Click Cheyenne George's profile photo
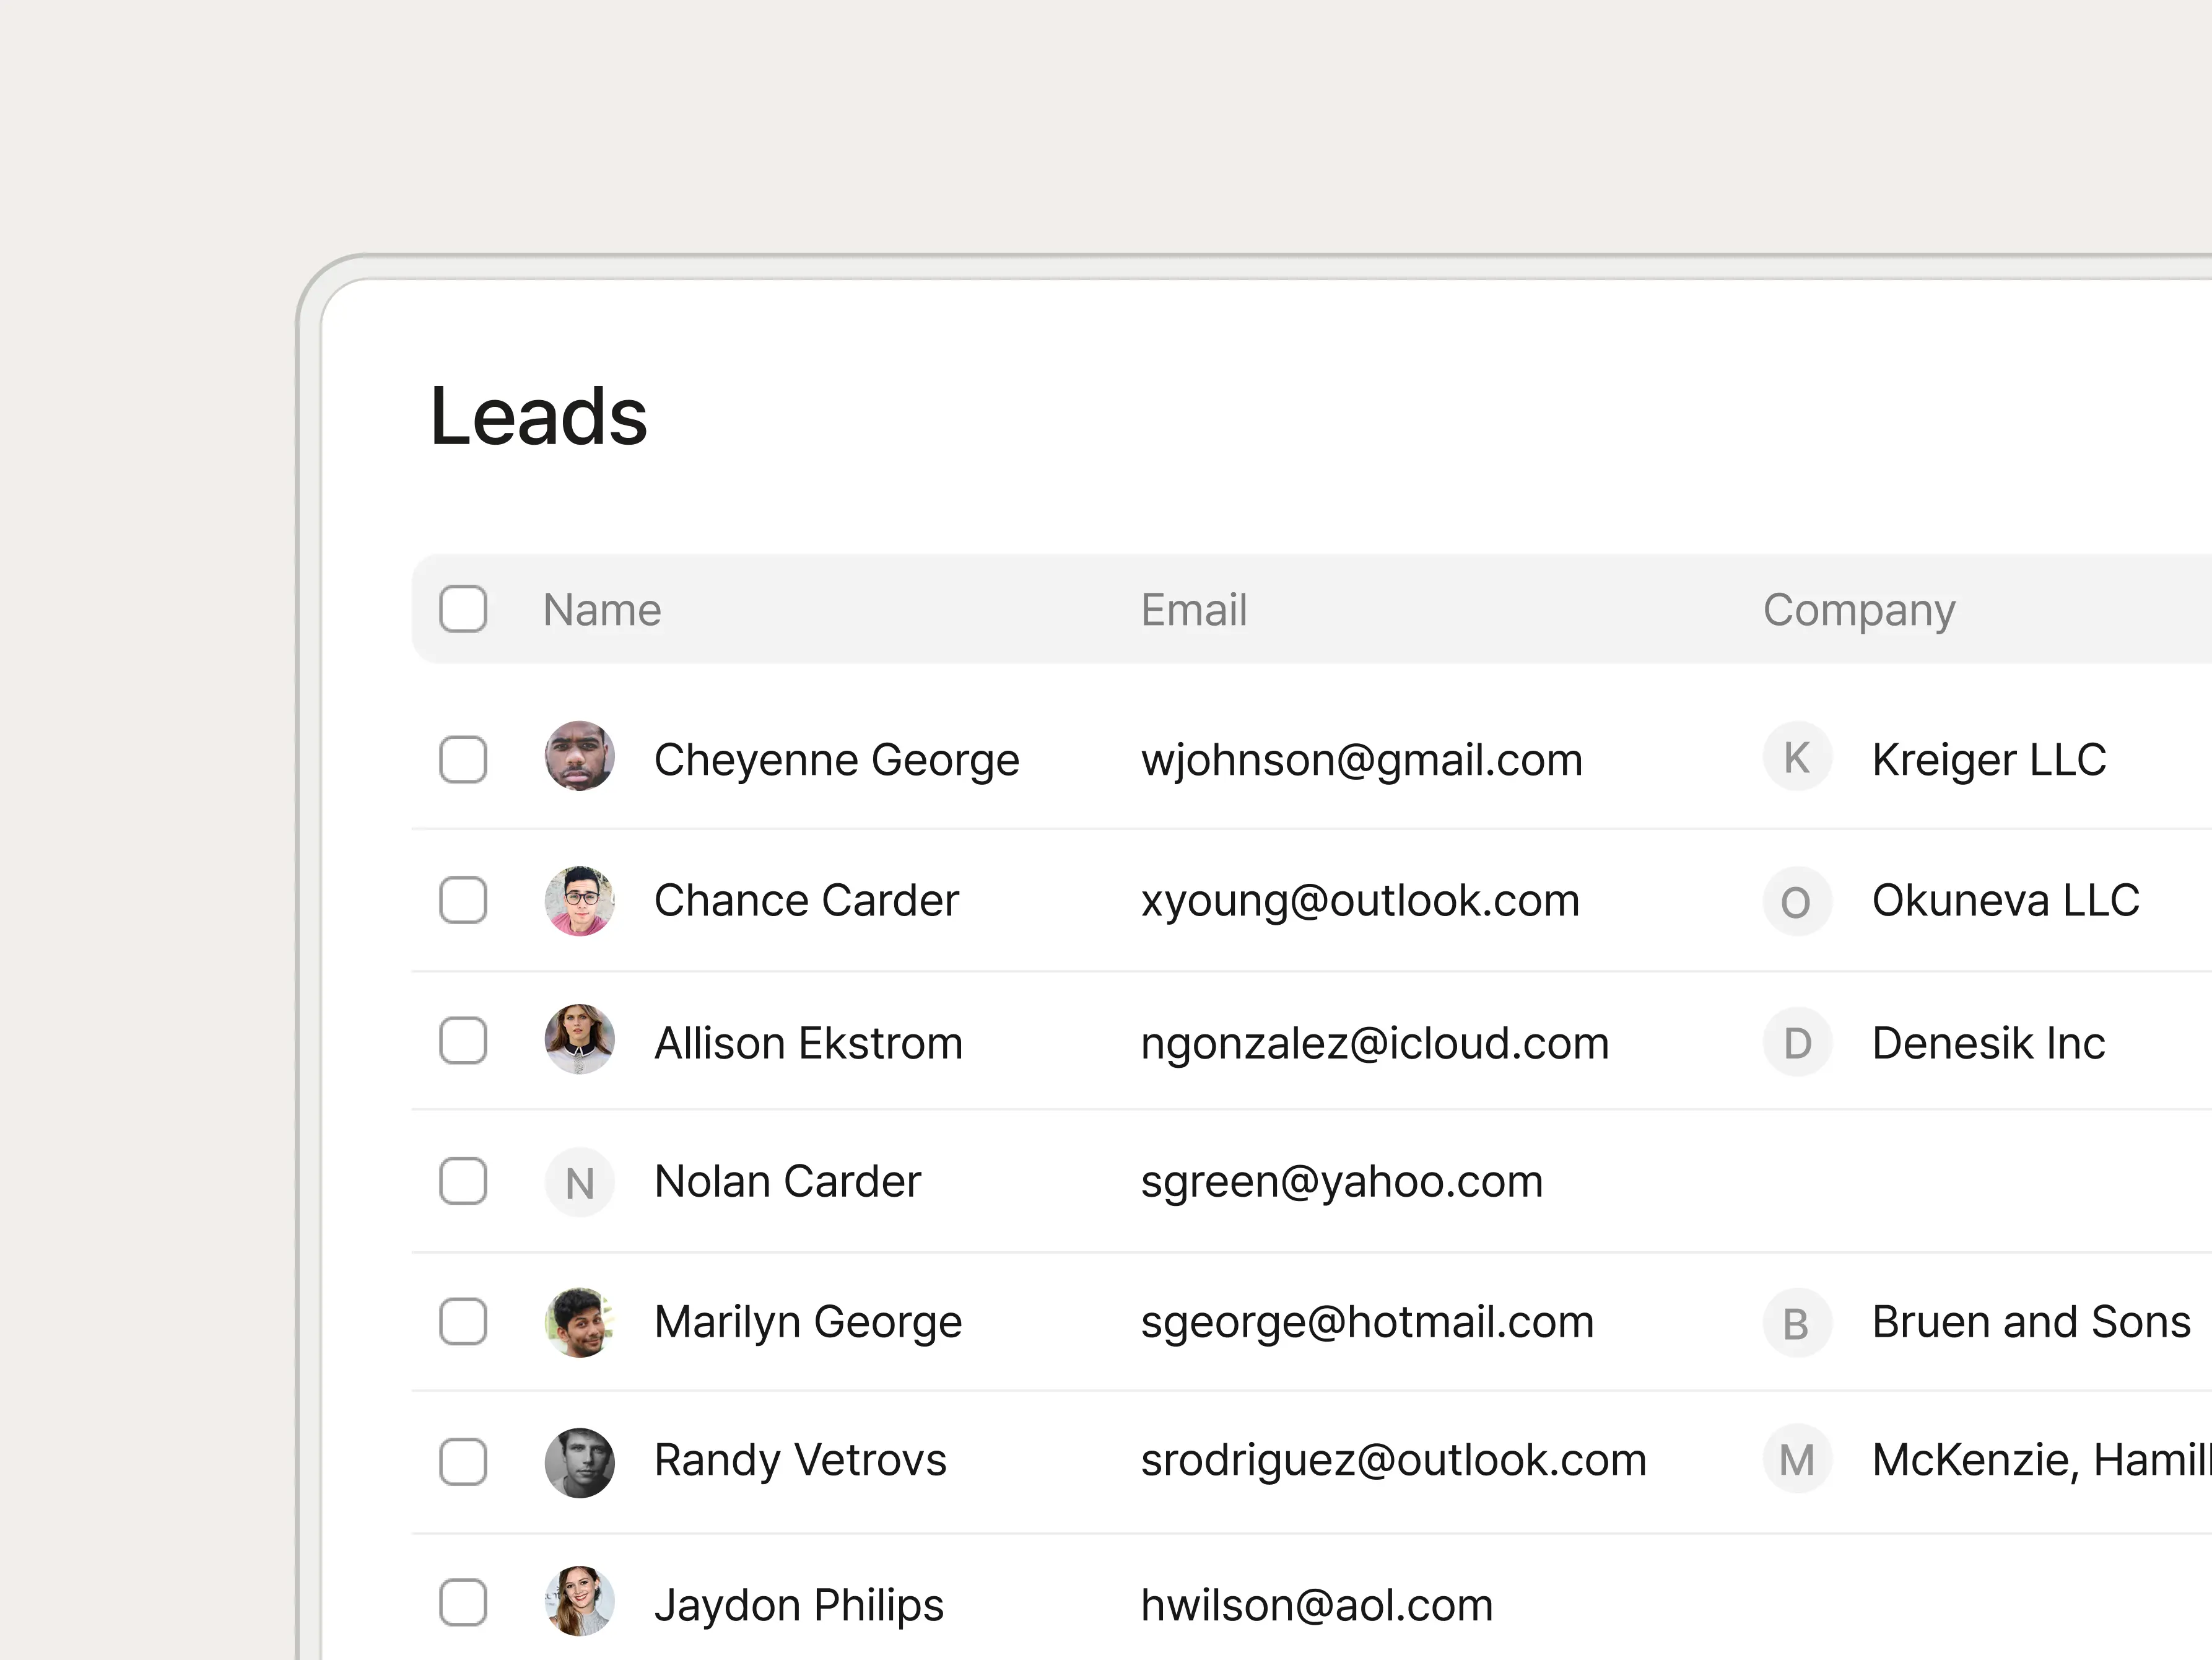 coord(579,758)
